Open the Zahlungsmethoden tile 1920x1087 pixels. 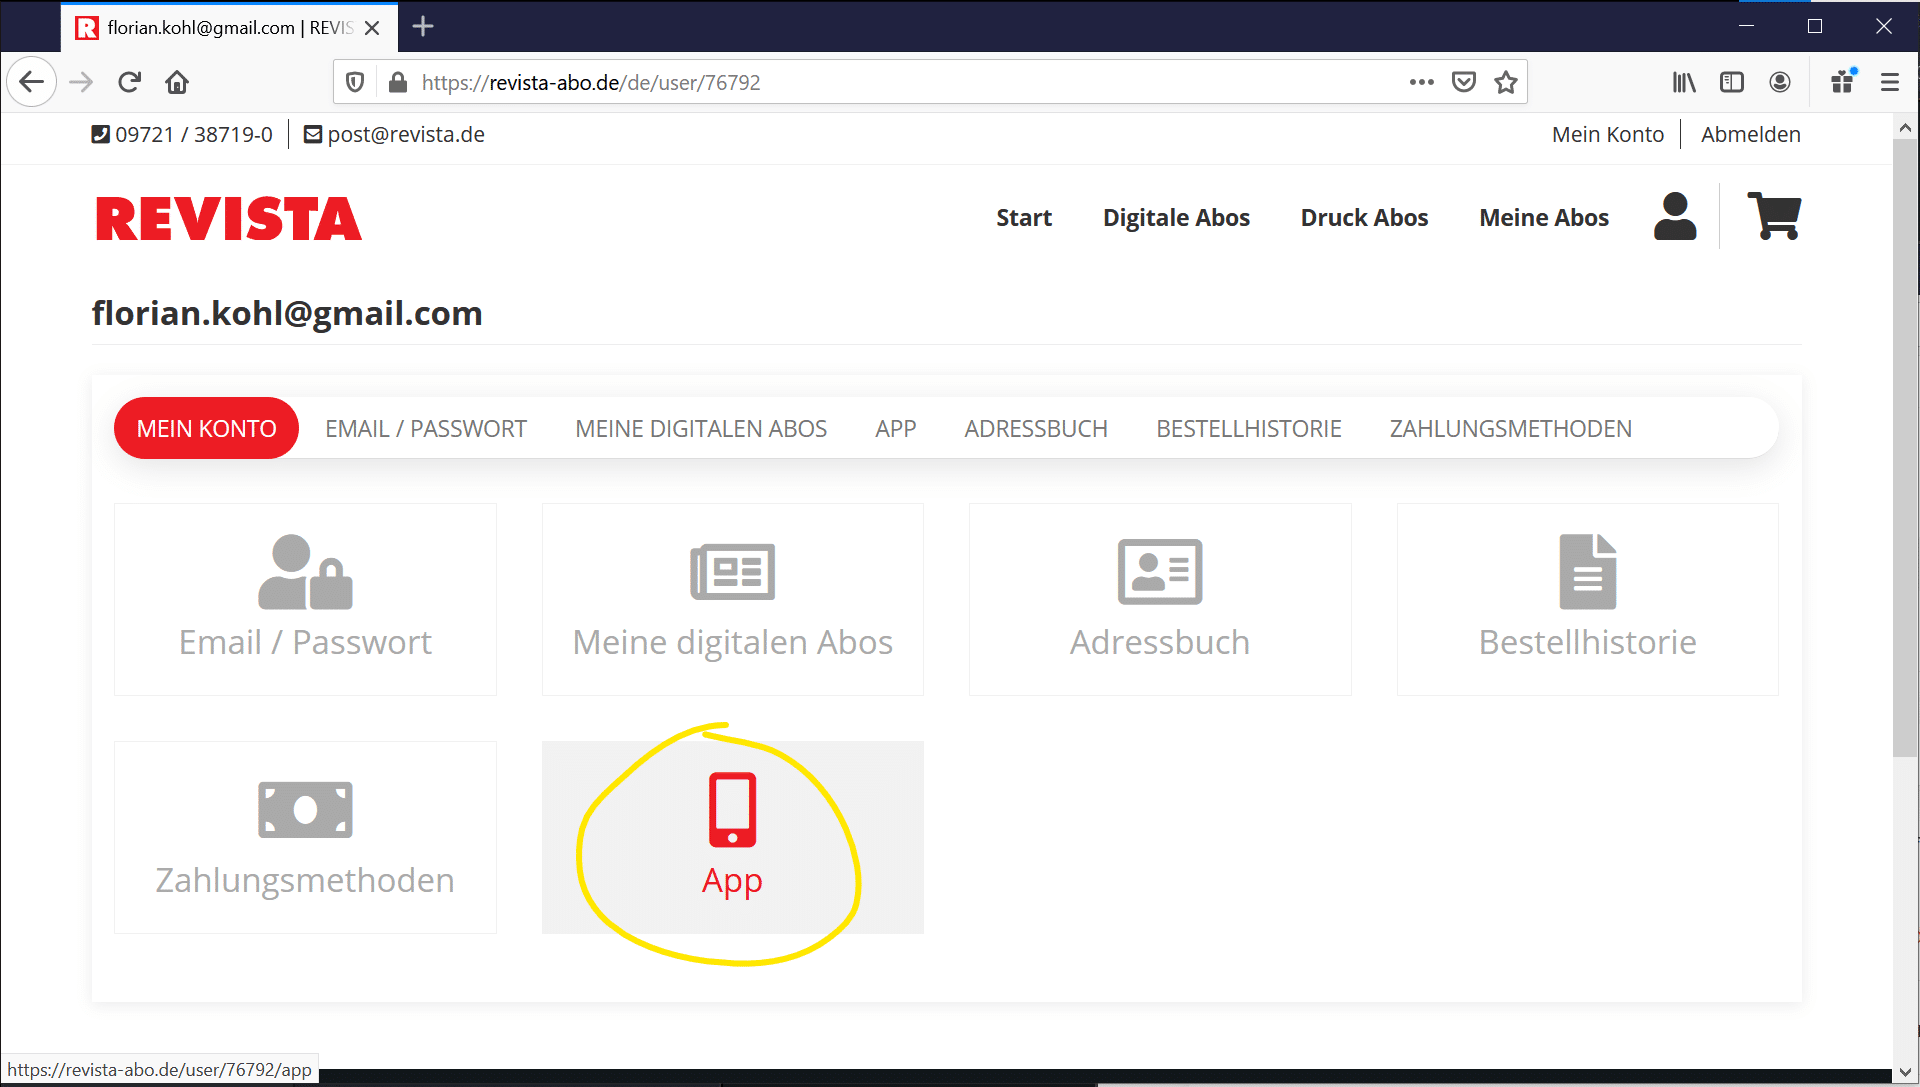click(x=305, y=837)
